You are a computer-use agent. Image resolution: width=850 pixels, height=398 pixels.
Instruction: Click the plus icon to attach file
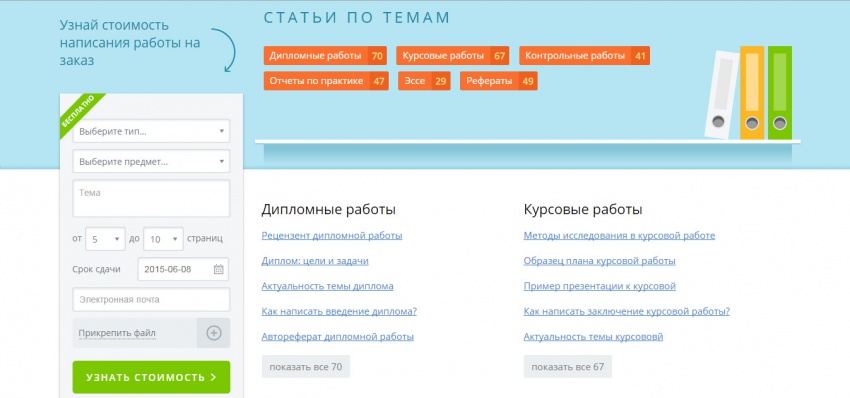click(214, 333)
